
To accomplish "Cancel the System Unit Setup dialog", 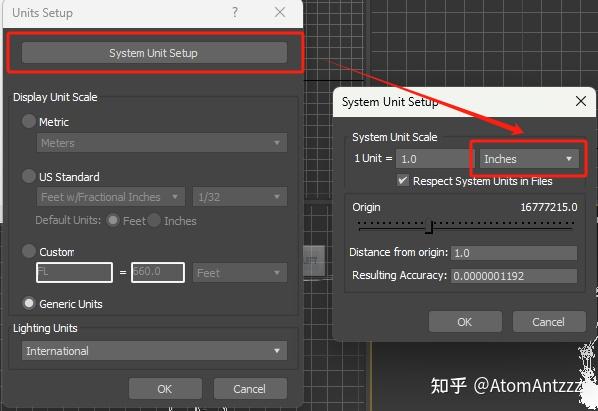I will (x=549, y=322).
